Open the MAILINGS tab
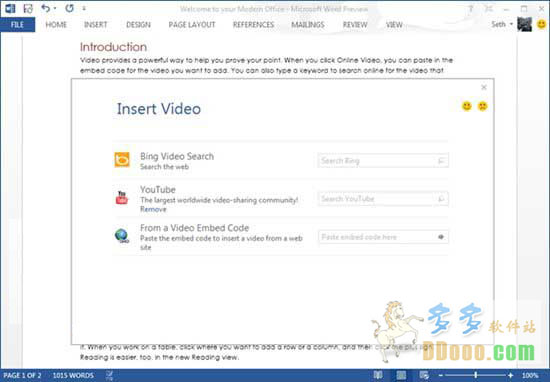 (308, 25)
